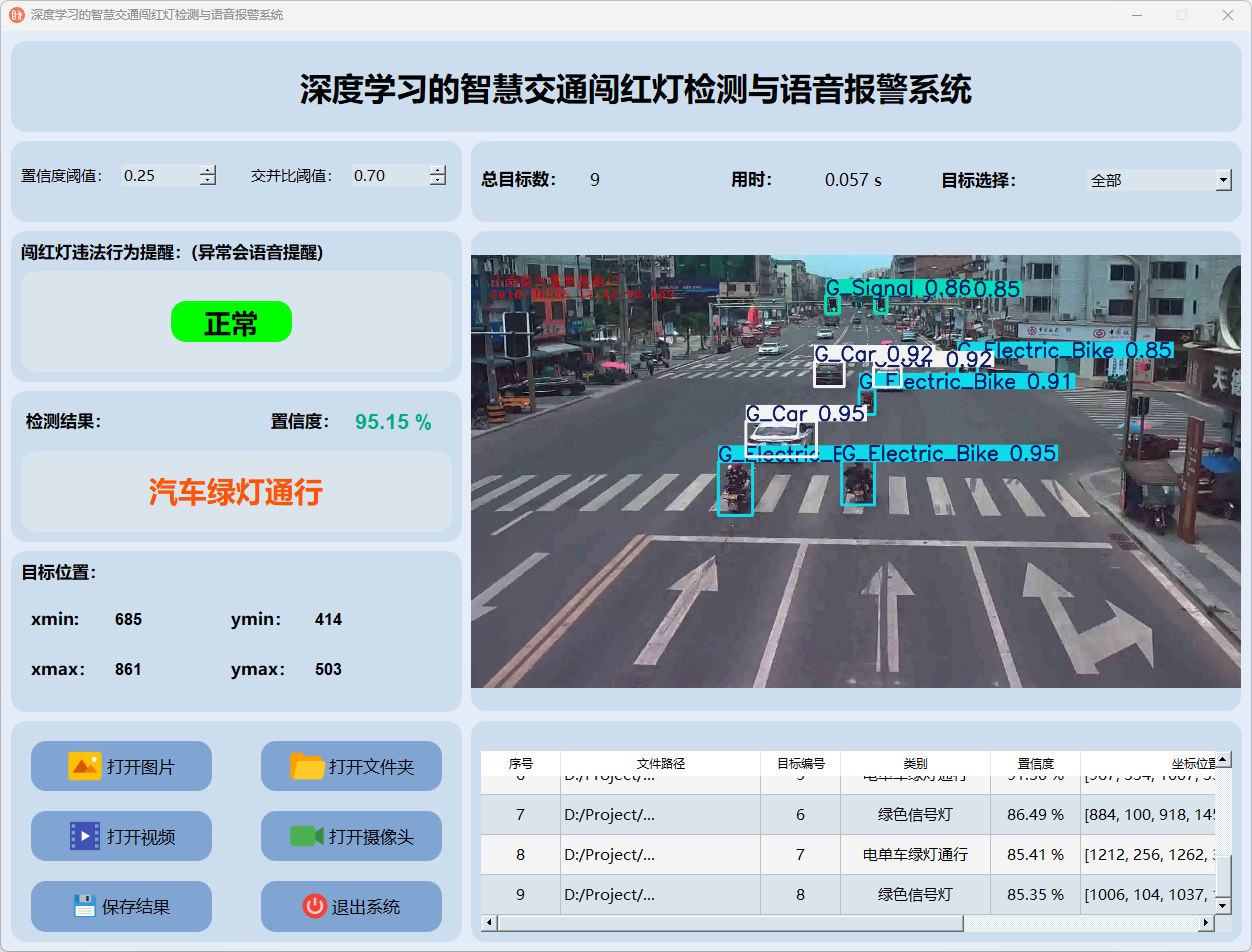Click the app logo in title bar

pyautogui.click(x=16, y=15)
